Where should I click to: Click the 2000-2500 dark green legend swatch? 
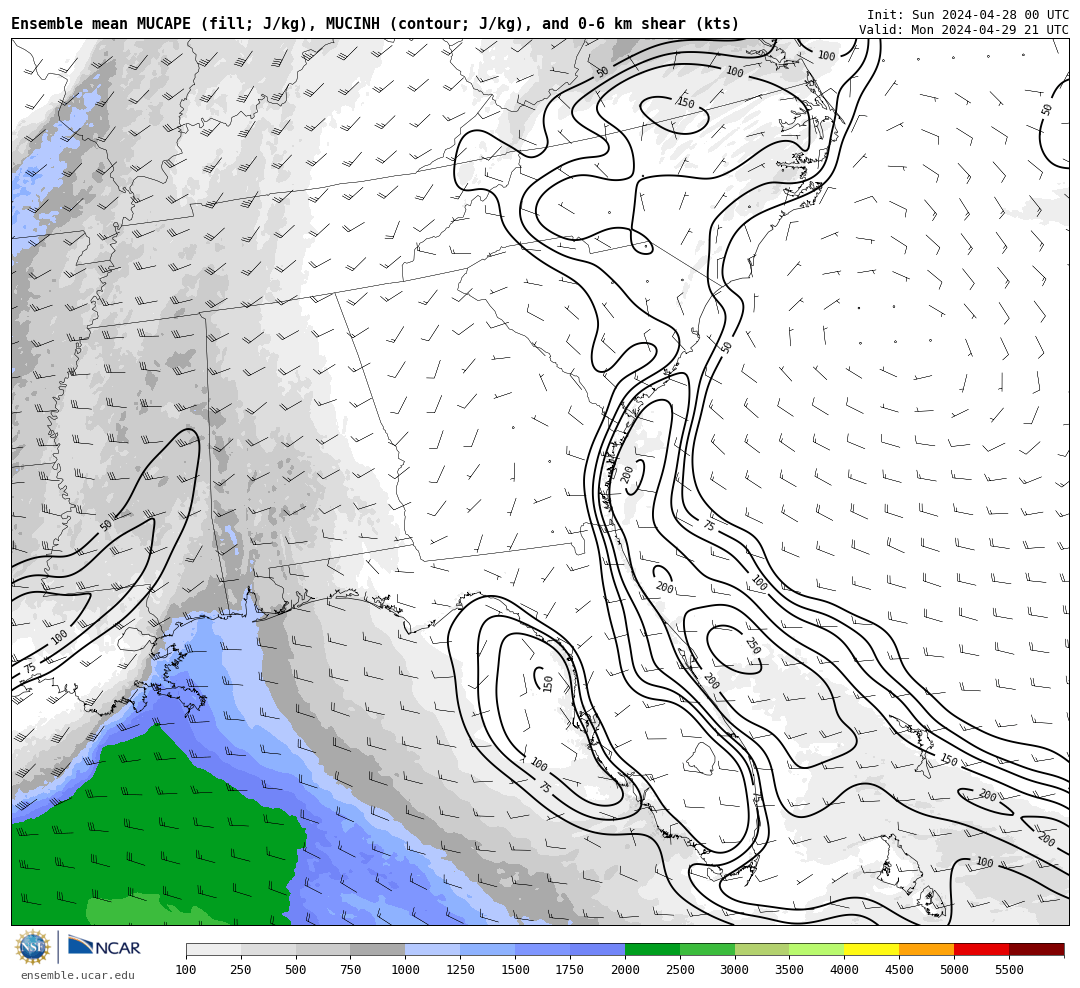[x=652, y=950]
